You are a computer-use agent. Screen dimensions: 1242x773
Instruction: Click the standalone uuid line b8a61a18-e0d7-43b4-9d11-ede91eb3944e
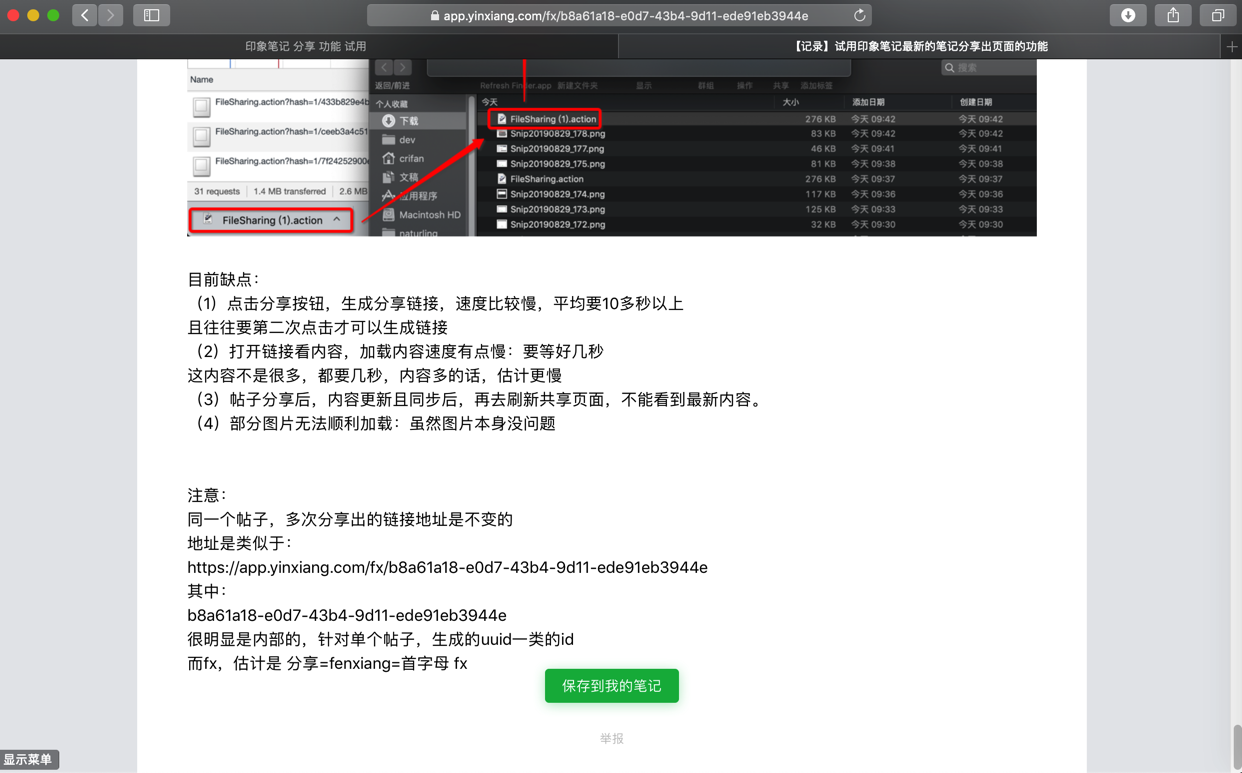click(347, 615)
